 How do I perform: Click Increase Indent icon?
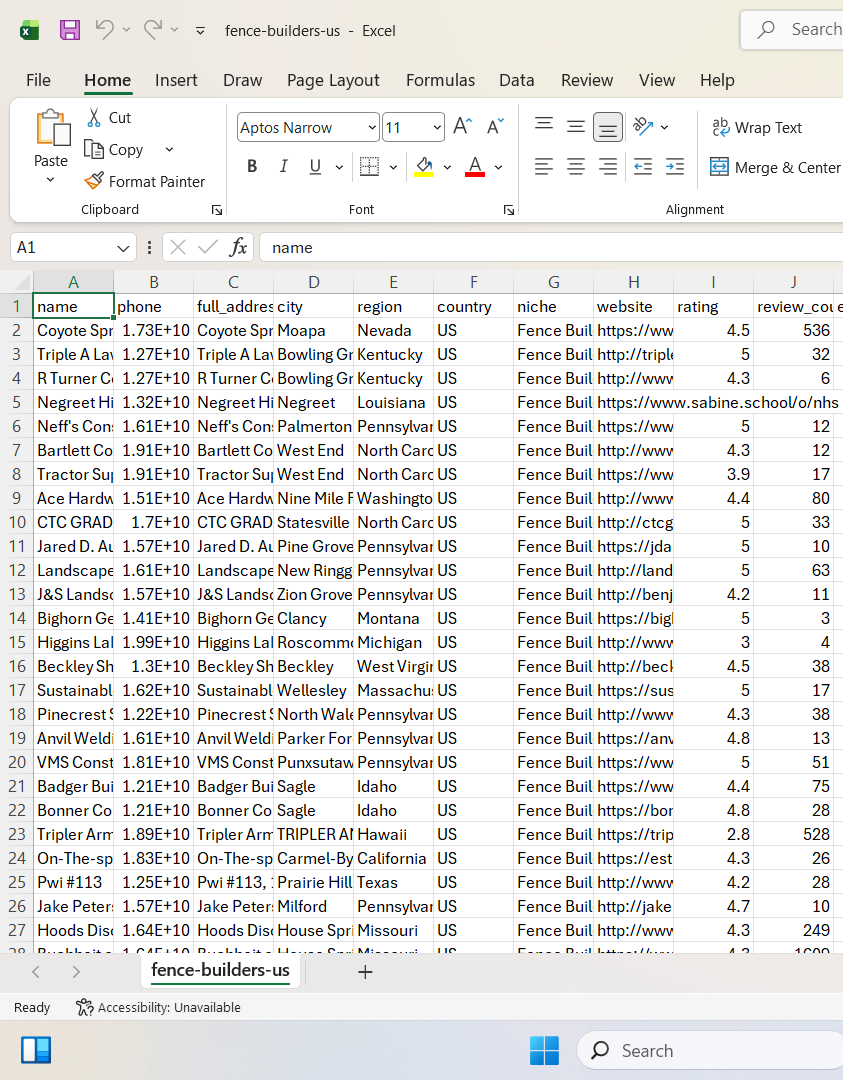tap(675, 166)
